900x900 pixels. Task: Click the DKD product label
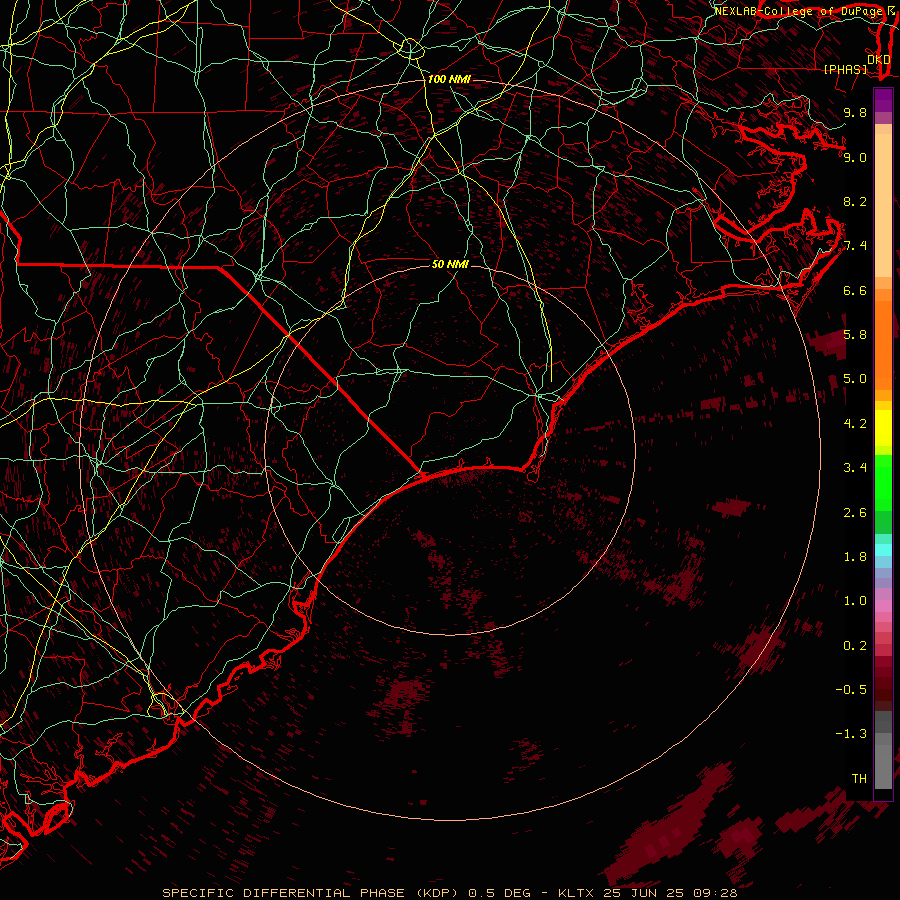point(879,59)
